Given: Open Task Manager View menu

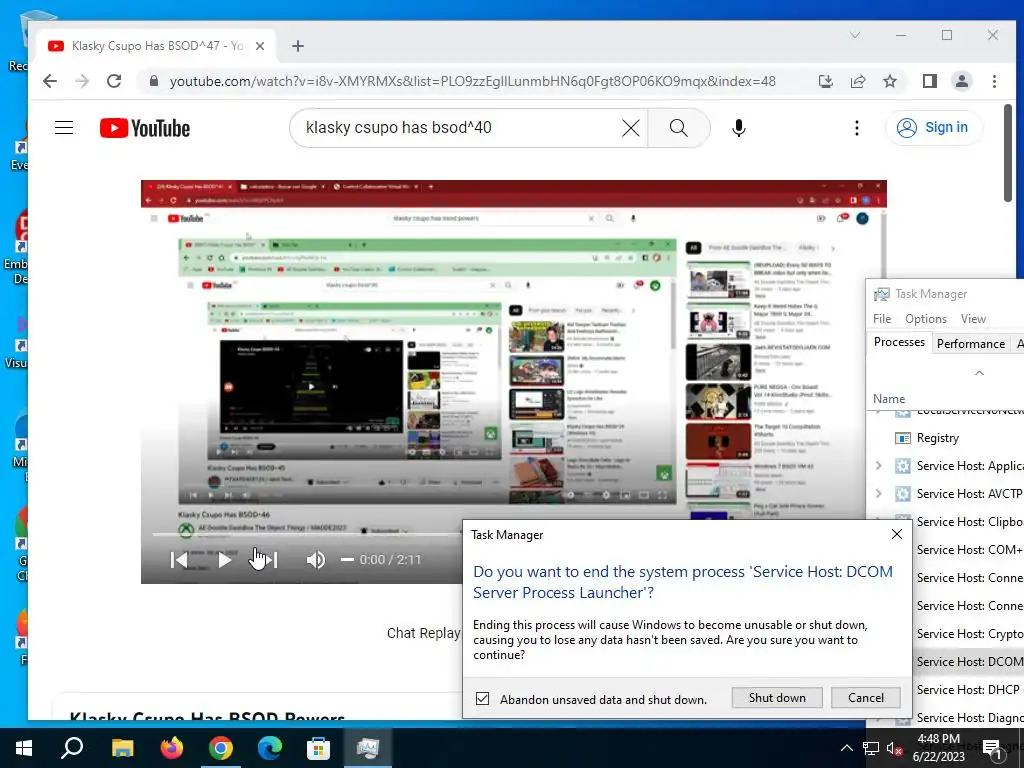Looking at the screenshot, I should click(x=973, y=319).
